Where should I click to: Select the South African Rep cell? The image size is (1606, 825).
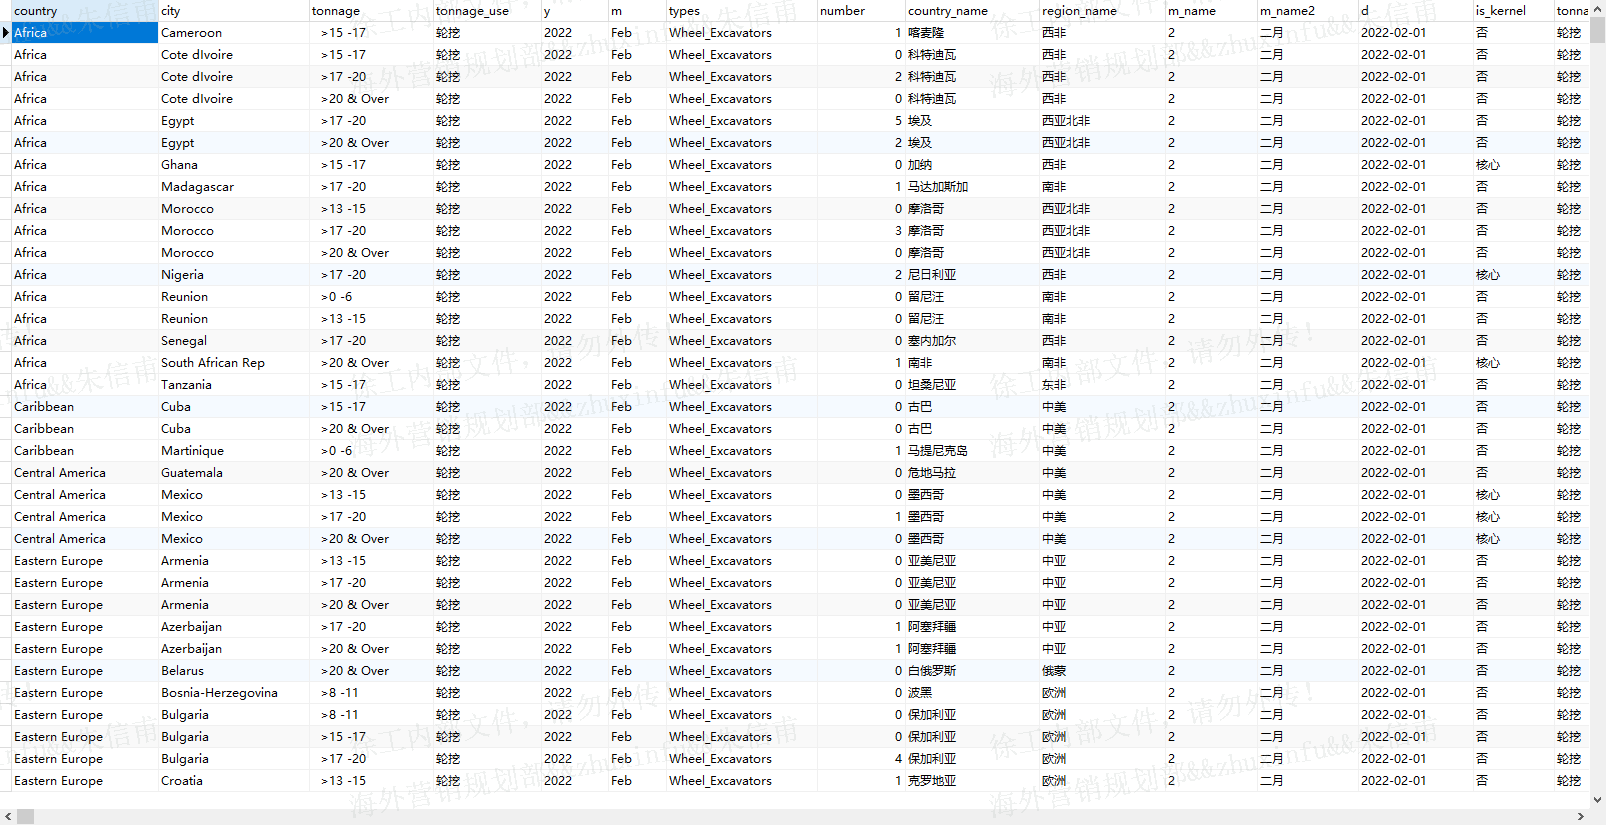pyautogui.click(x=213, y=363)
